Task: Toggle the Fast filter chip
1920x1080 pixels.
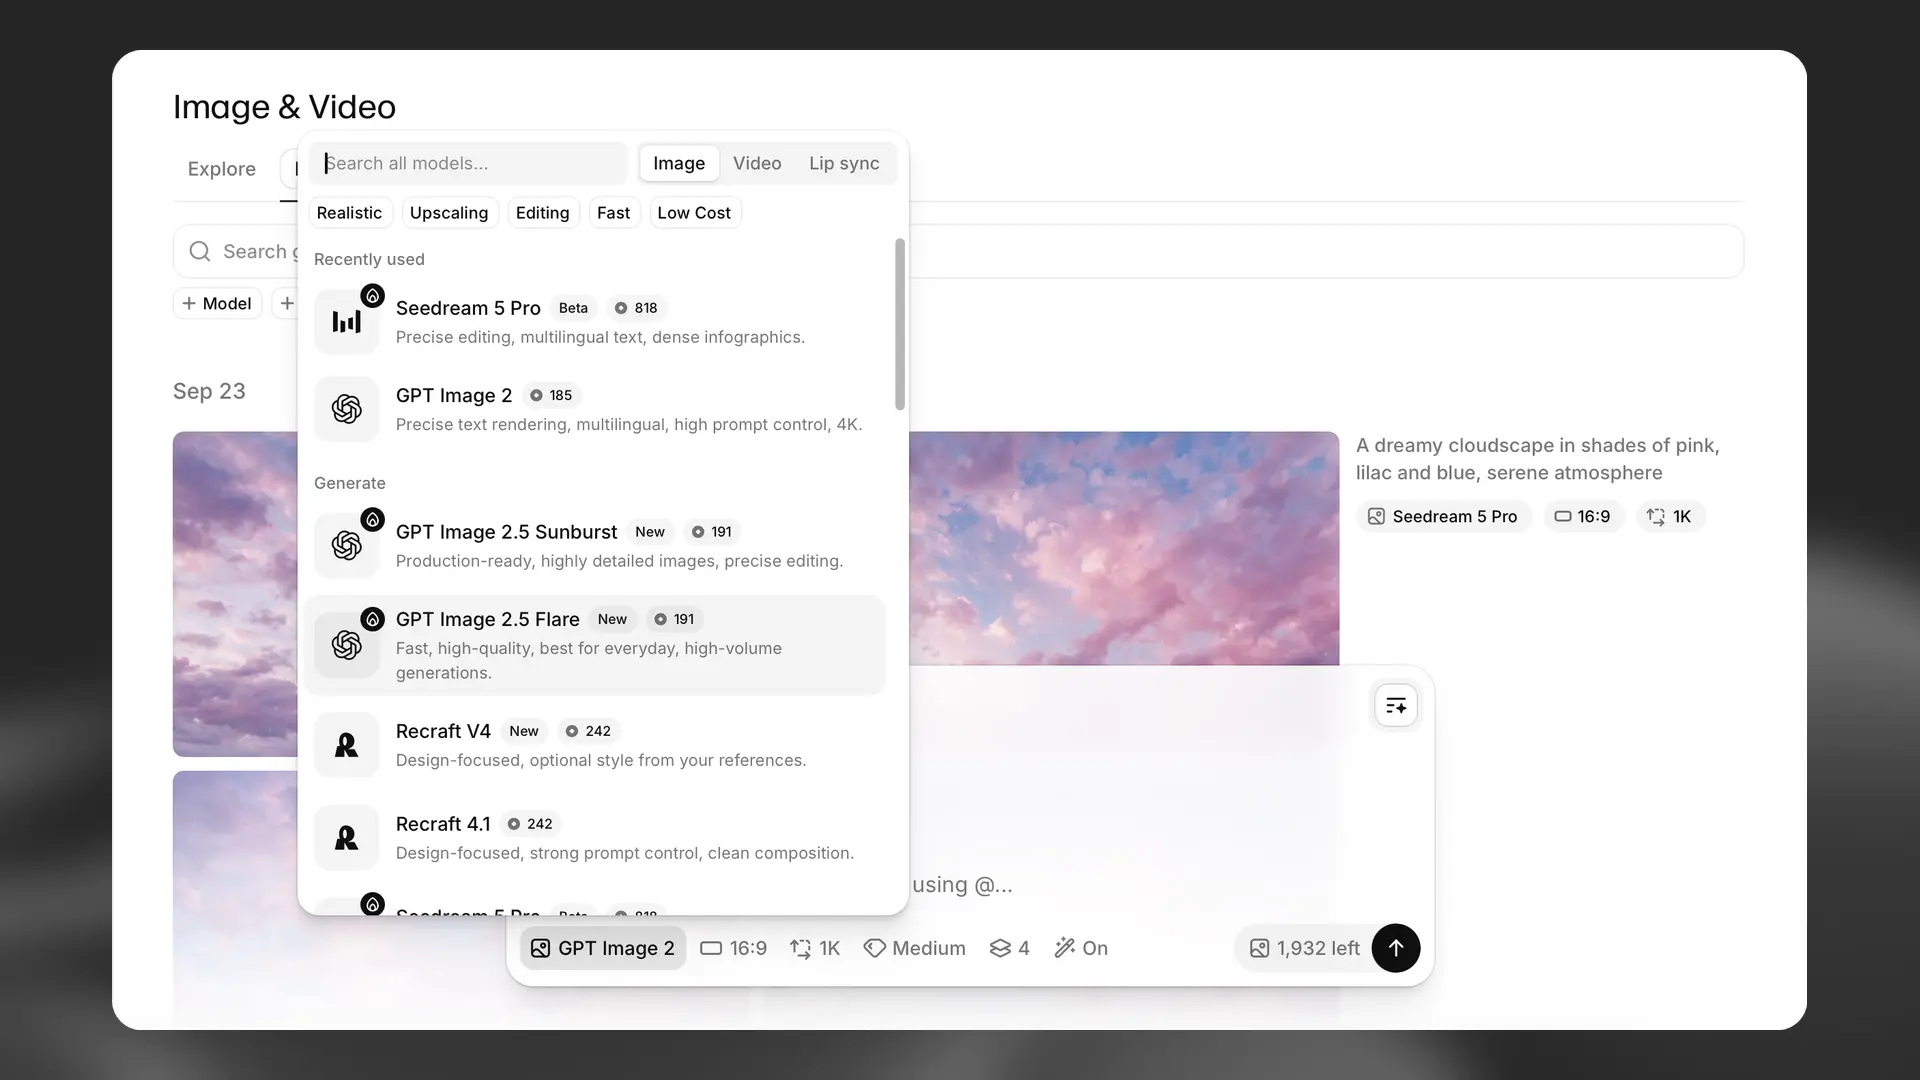Action: coord(613,213)
